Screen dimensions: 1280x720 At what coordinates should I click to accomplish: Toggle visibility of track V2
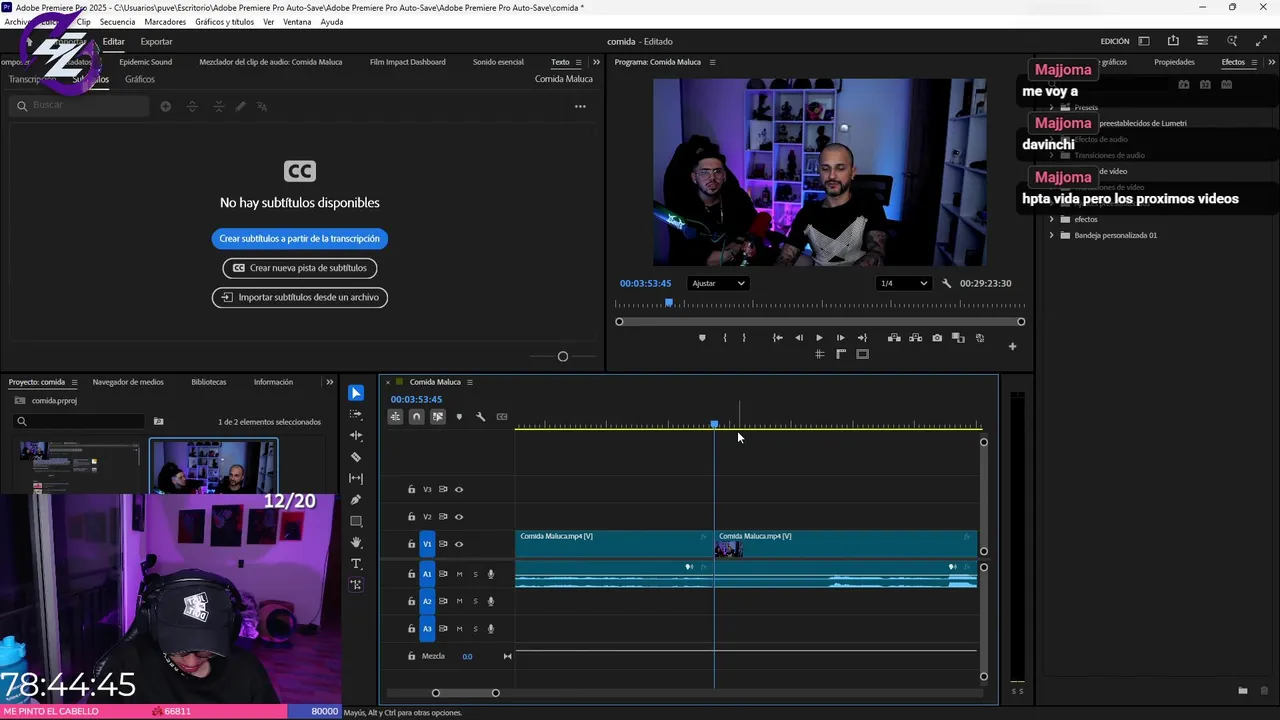(x=459, y=517)
